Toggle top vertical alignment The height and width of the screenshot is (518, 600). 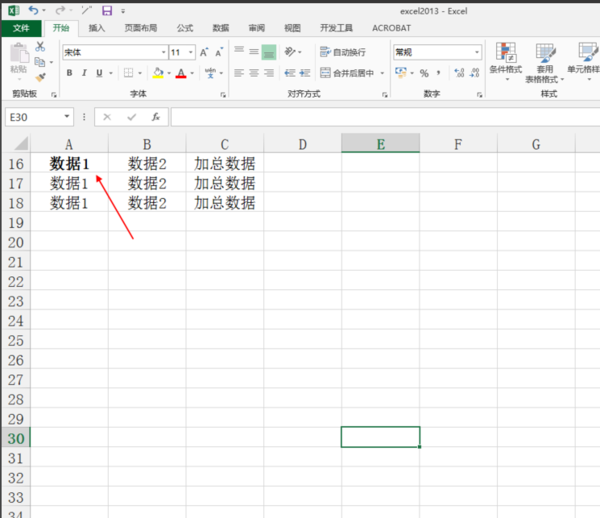coord(239,51)
